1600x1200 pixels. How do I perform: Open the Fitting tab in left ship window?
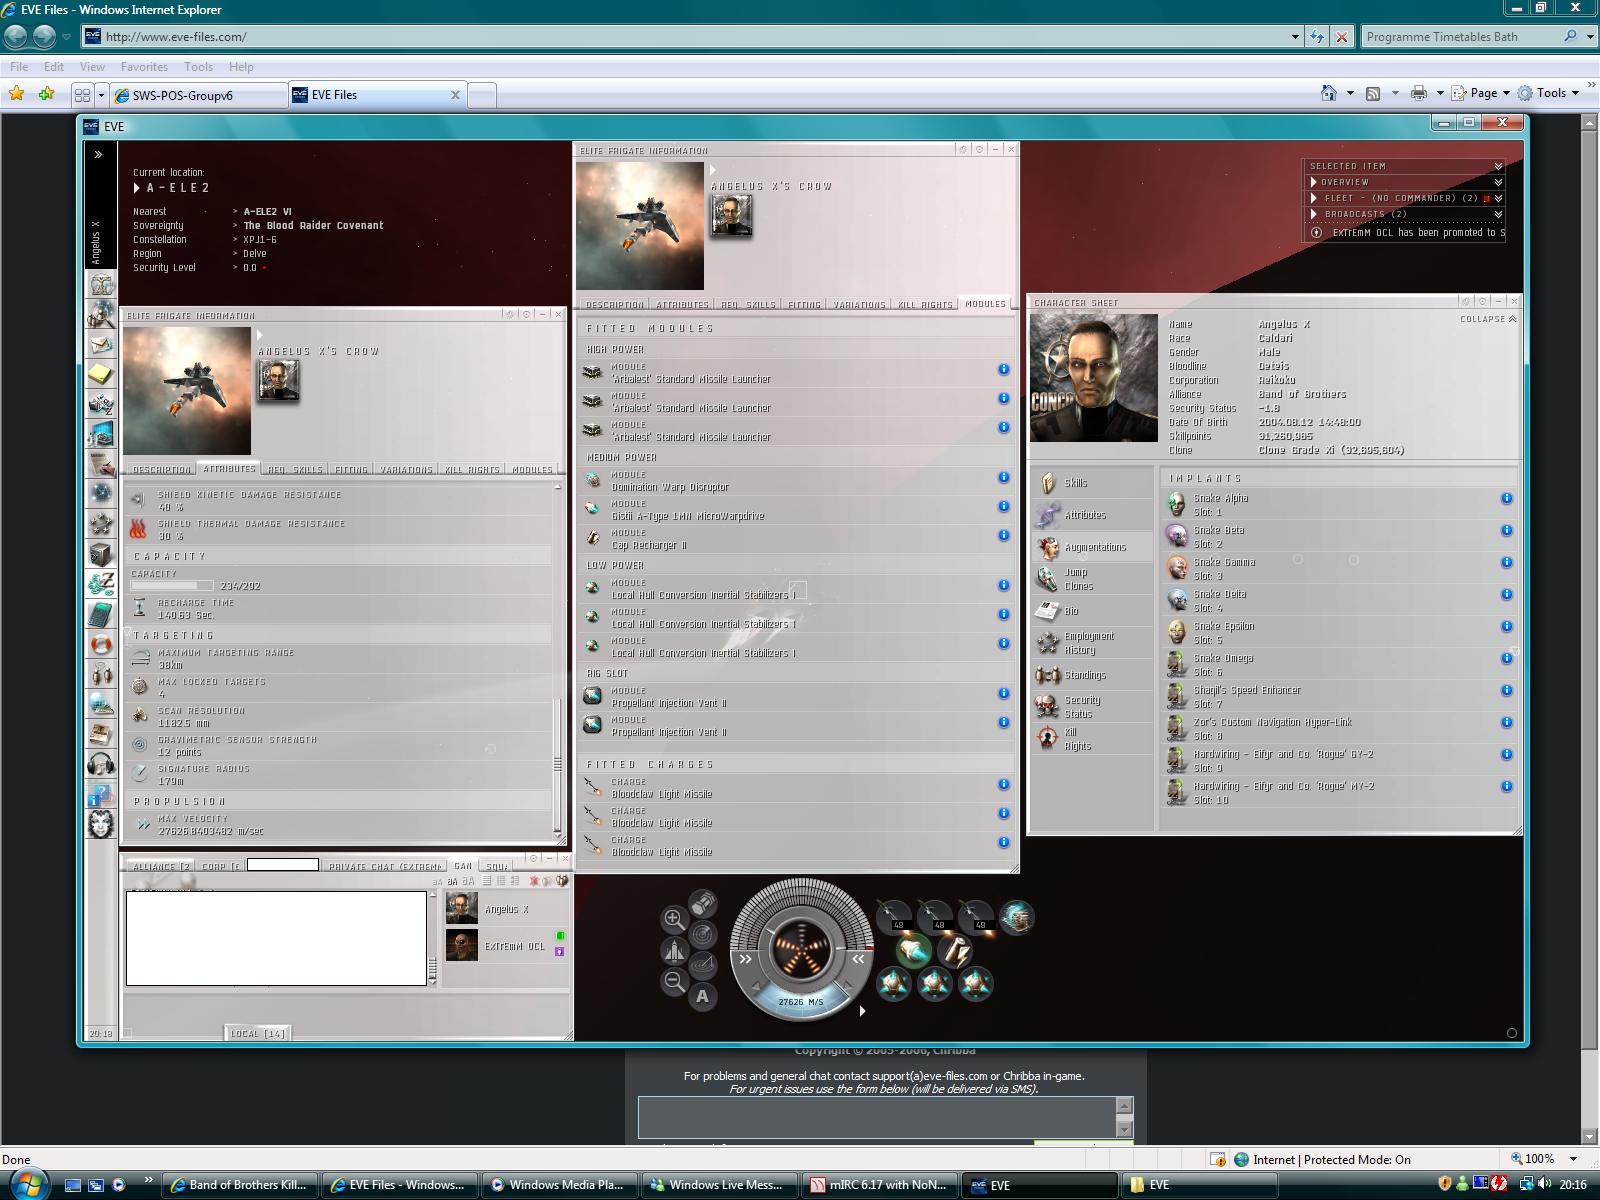(x=350, y=469)
